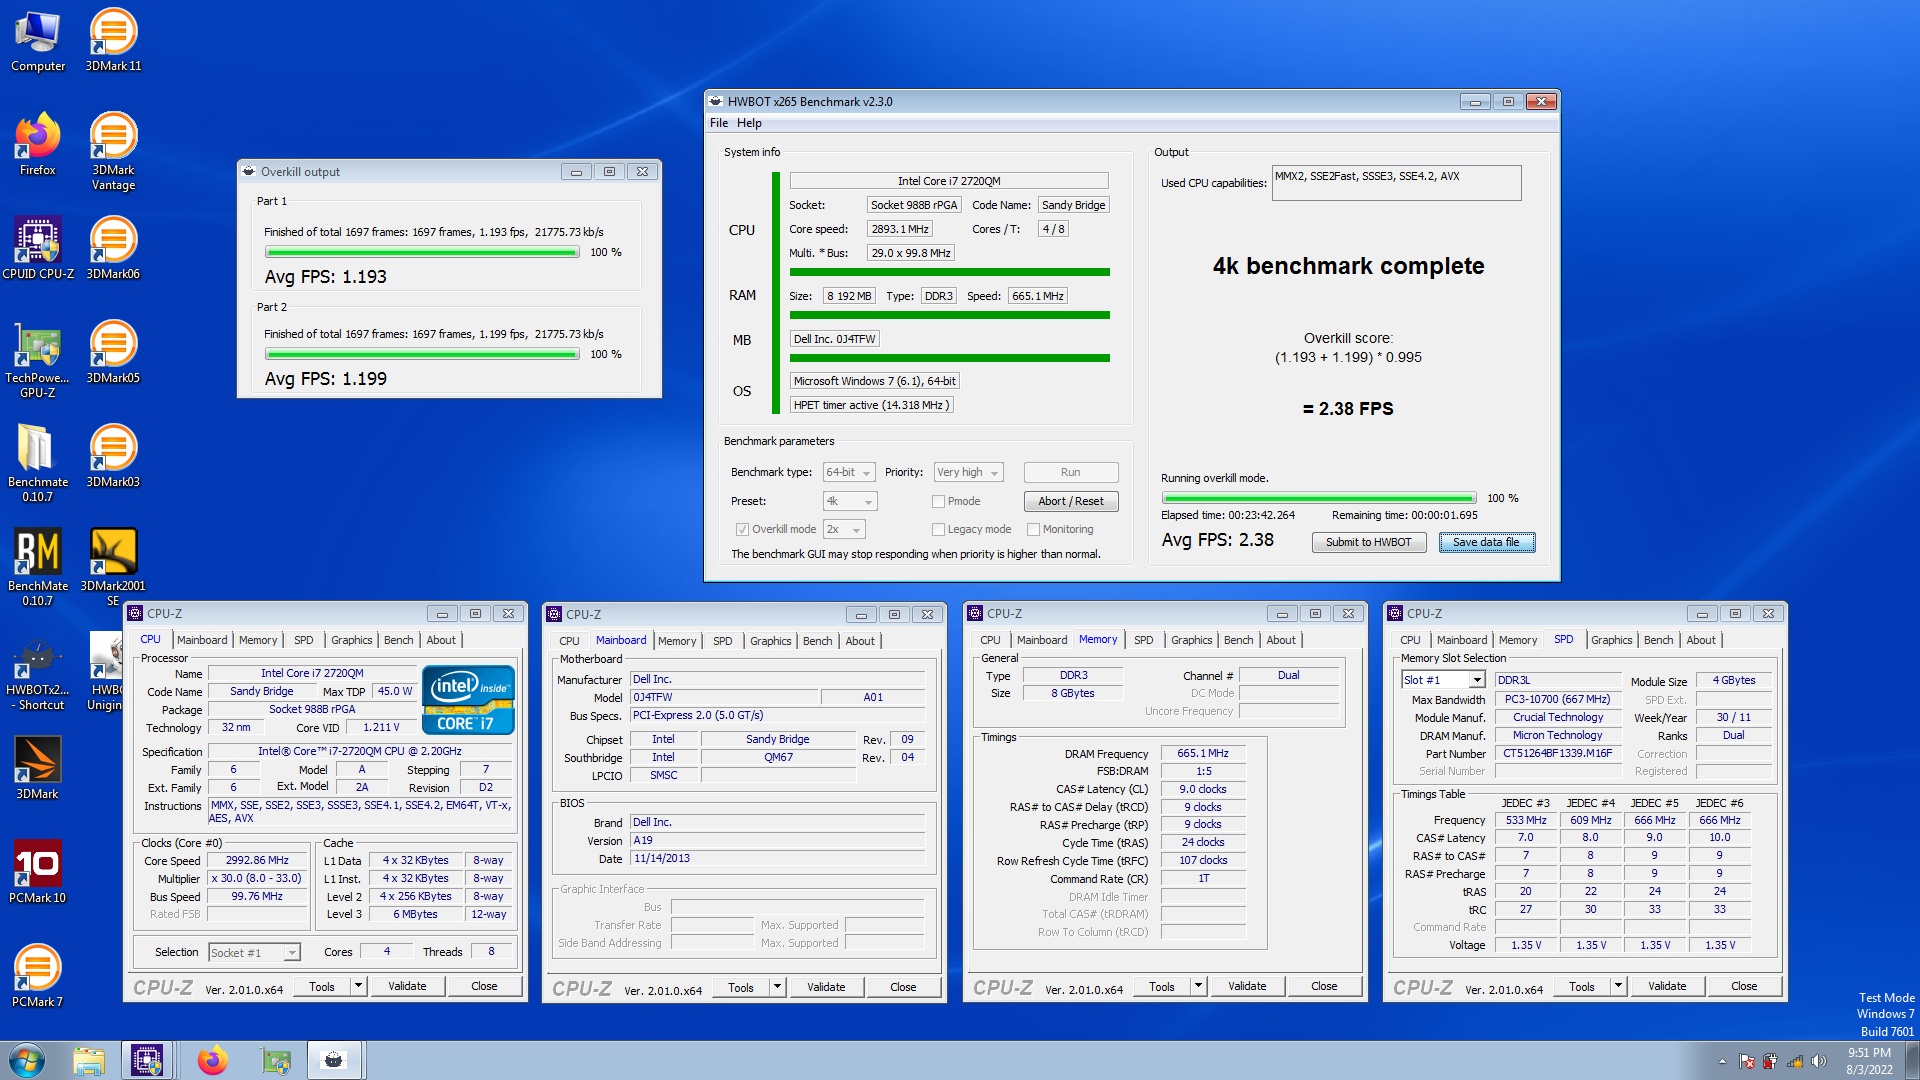This screenshot has width=1920, height=1080.
Task: Open the Windows Start menu
Action: (x=27, y=1060)
